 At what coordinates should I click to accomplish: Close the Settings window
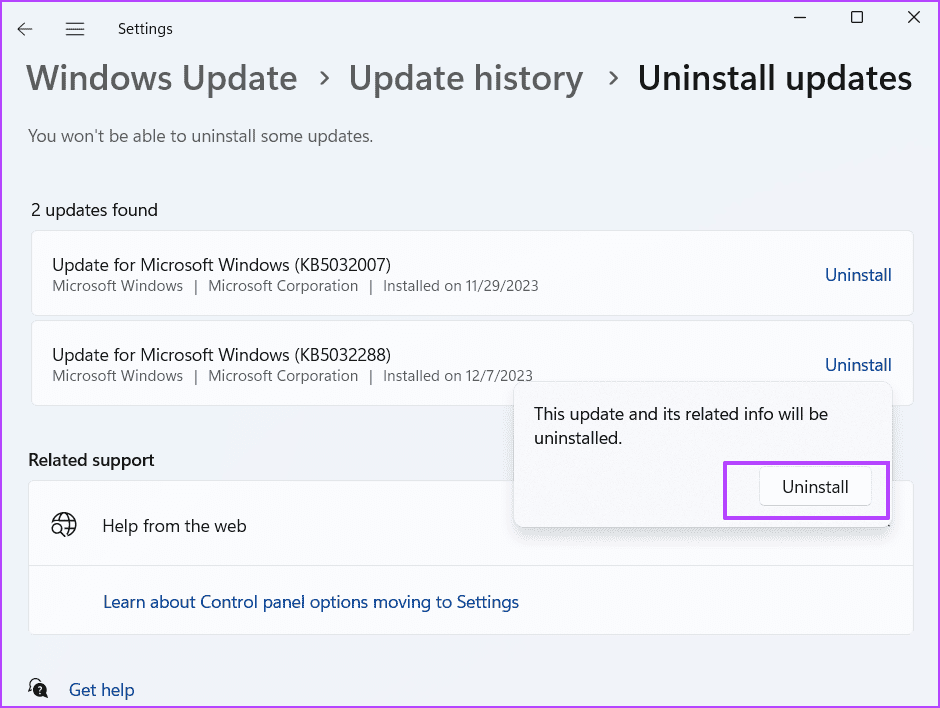(914, 17)
